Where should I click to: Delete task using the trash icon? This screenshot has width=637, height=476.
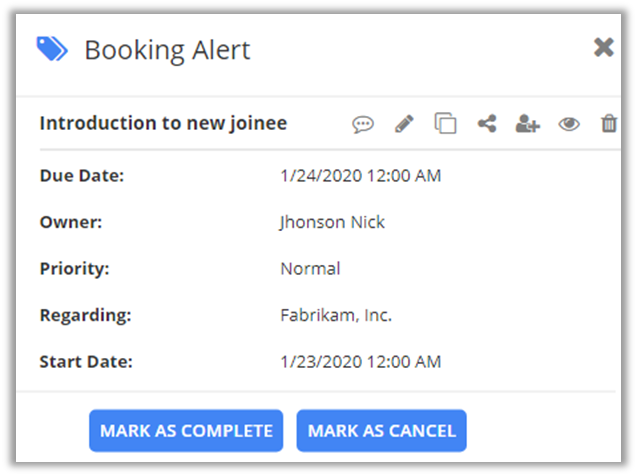point(609,124)
